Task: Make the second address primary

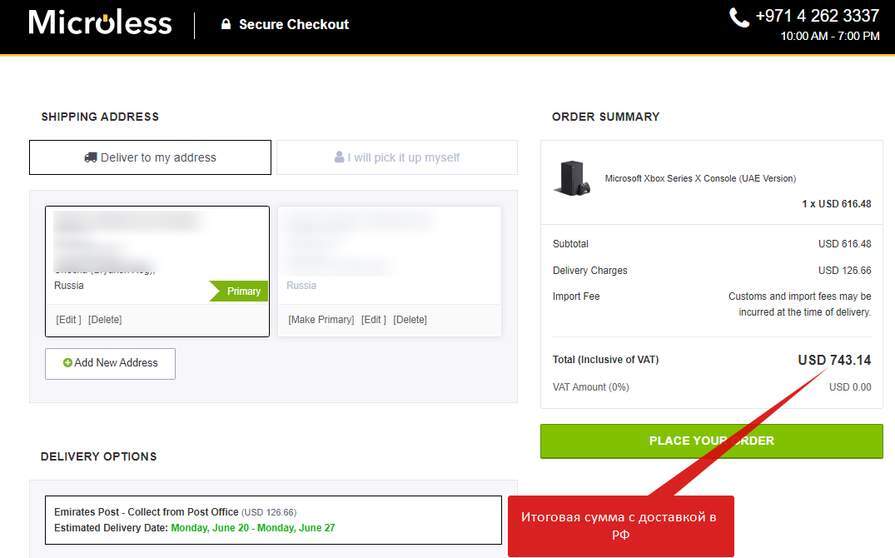Action: point(321,320)
